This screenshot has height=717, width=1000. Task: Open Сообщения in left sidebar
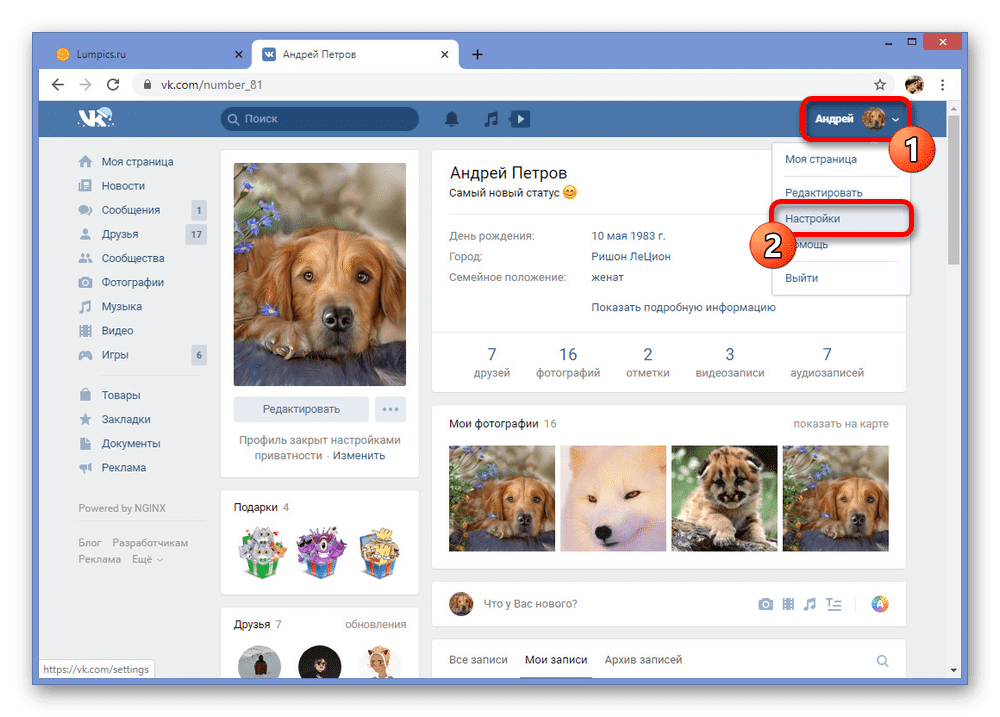pos(130,210)
